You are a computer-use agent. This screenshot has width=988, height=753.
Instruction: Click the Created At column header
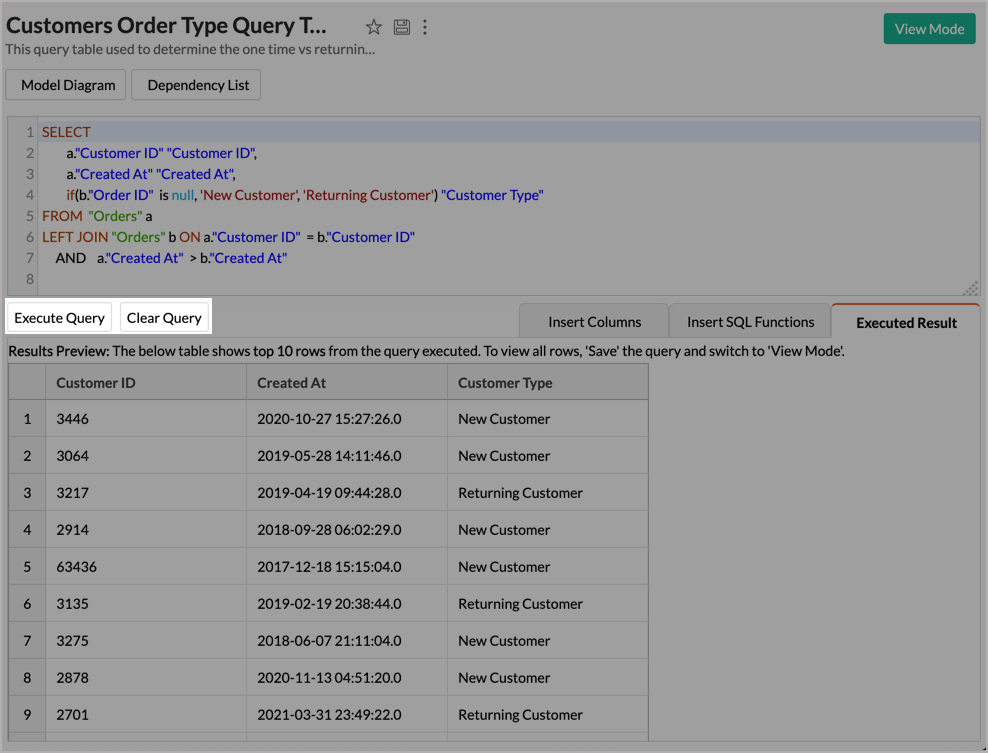pyautogui.click(x=291, y=383)
